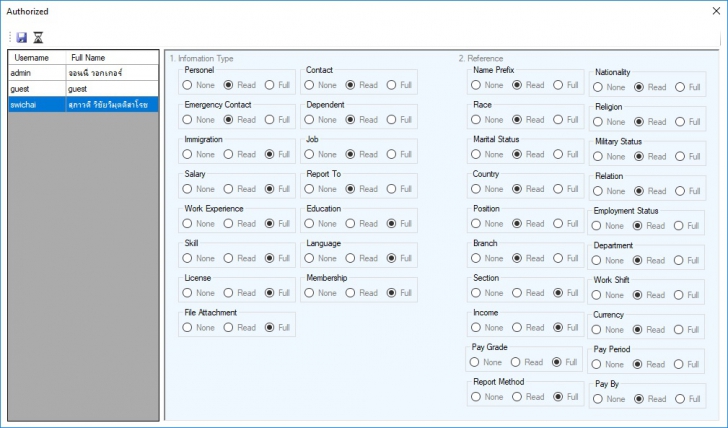Set Currency to Full
Screen dimensions: 728x428
click(x=687, y=330)
